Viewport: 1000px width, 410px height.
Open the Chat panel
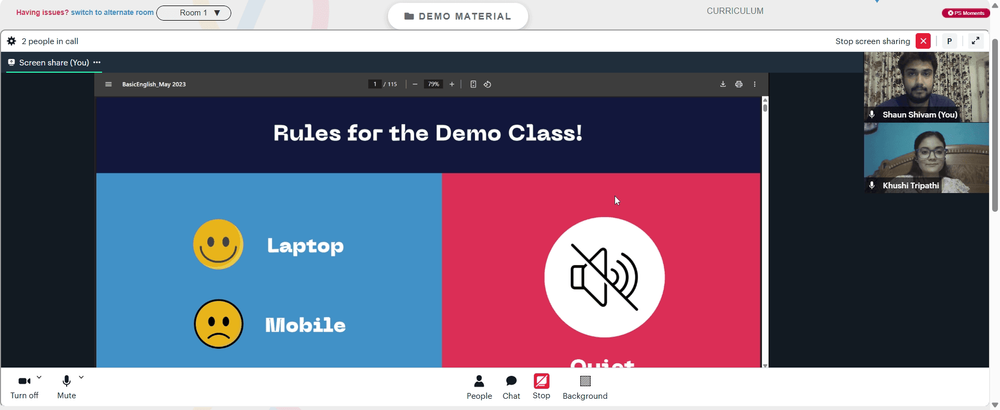point(511,387)
